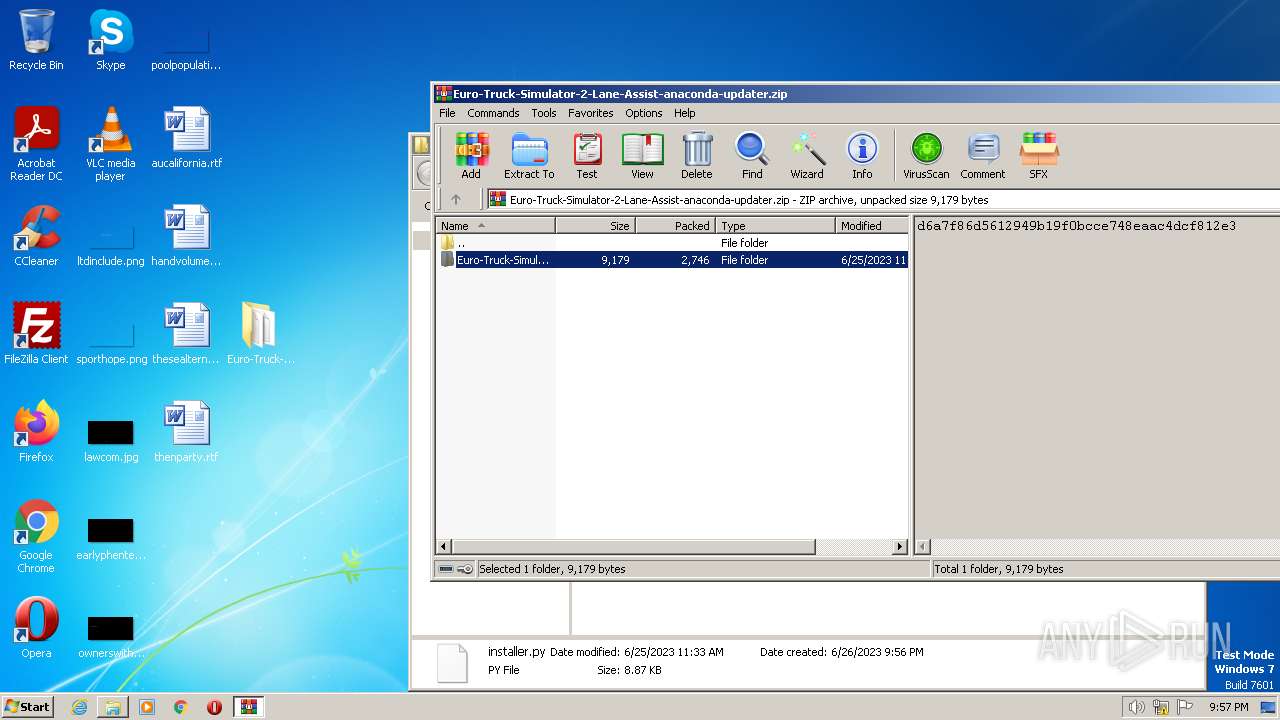This screenshot has height=720, width=1280.
Task: Open the Comment tool
Action: [983, 156]
